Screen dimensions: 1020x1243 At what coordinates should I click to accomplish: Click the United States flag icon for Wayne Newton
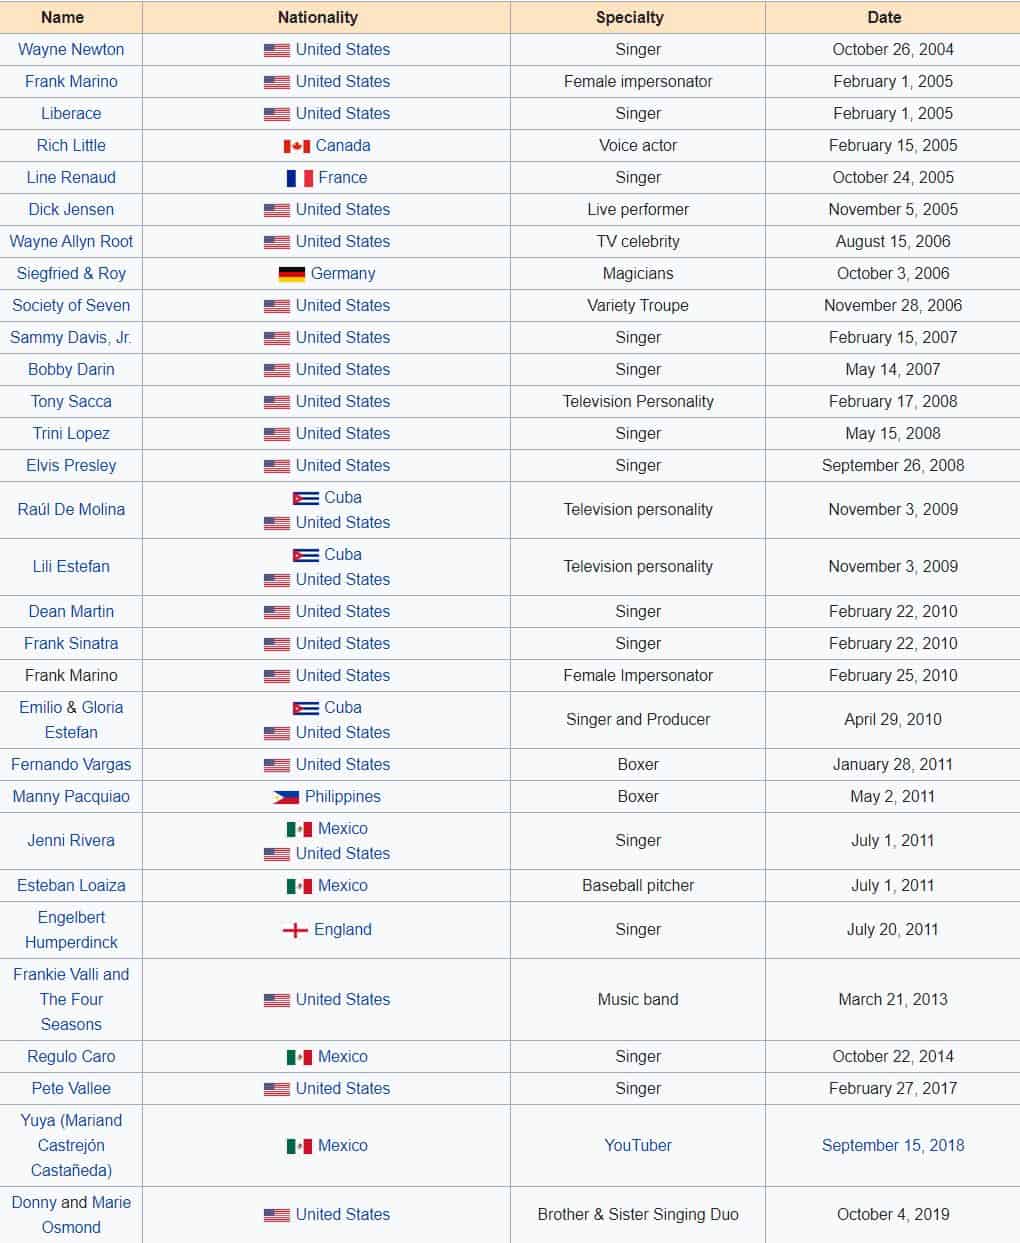pos(277,50)
